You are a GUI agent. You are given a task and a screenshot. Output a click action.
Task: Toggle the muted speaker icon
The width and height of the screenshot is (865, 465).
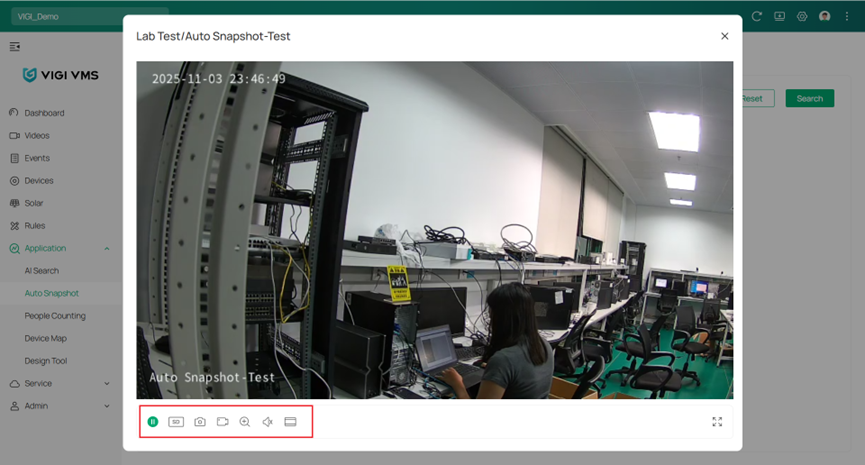coord(268,422)
